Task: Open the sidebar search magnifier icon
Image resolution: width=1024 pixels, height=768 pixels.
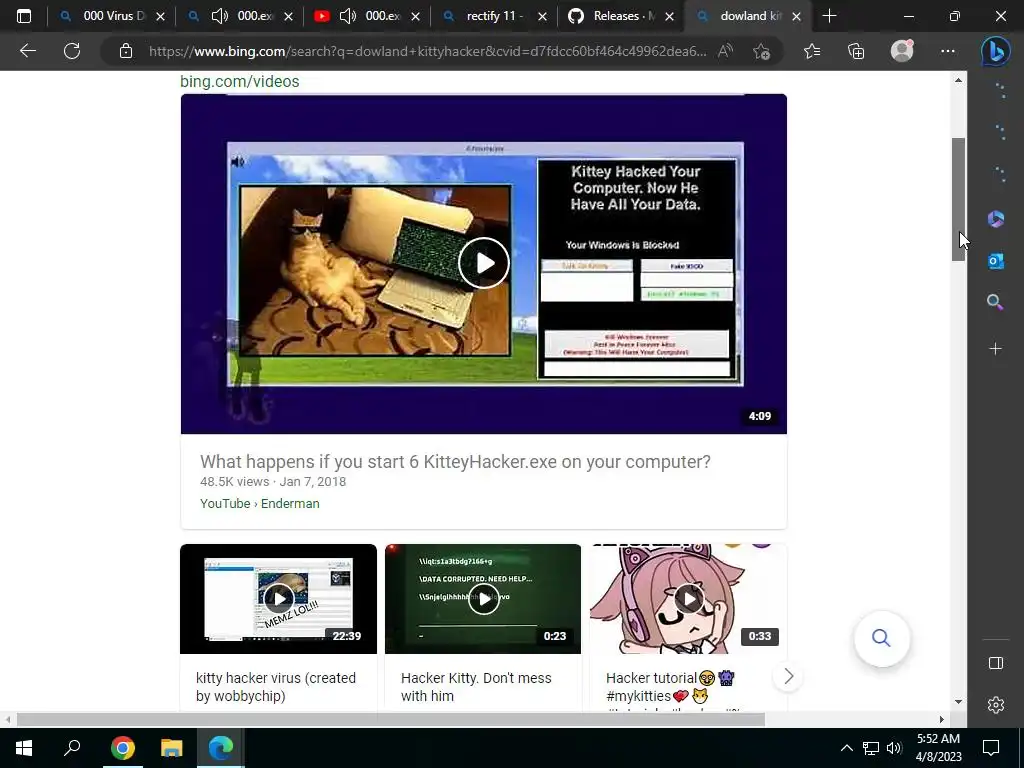Action: click(995, 302)
